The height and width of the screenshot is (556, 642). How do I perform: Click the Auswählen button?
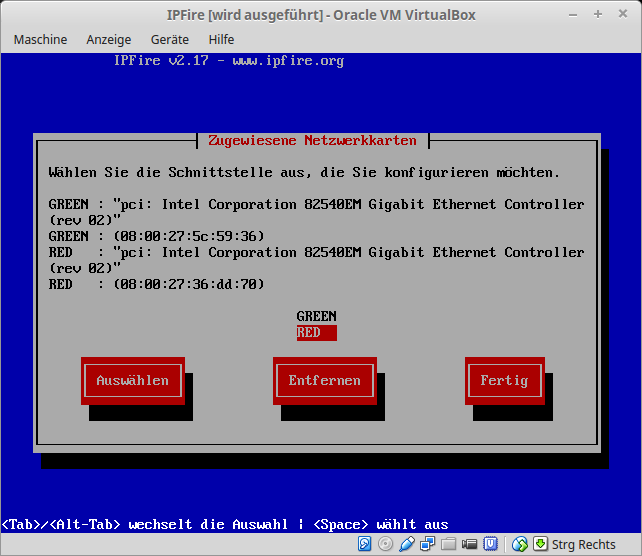[133, 381]
